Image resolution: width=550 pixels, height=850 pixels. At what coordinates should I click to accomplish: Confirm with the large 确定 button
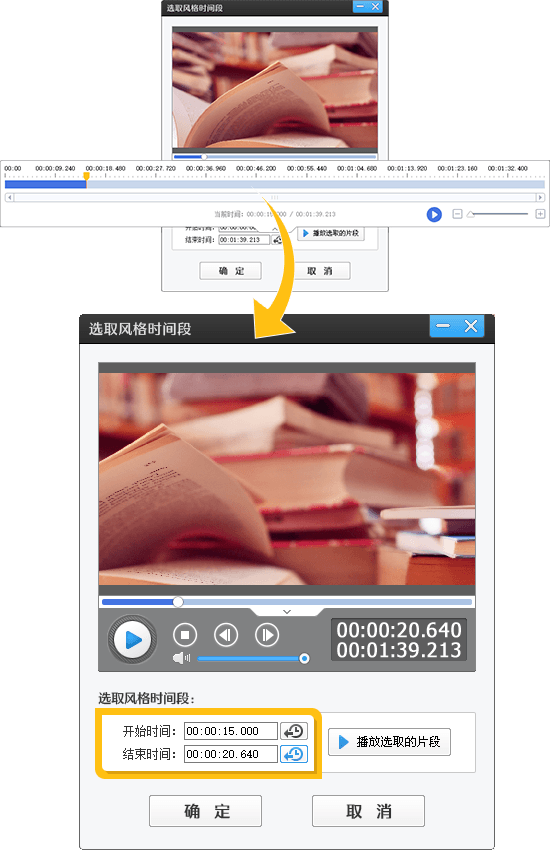point(205,811)
